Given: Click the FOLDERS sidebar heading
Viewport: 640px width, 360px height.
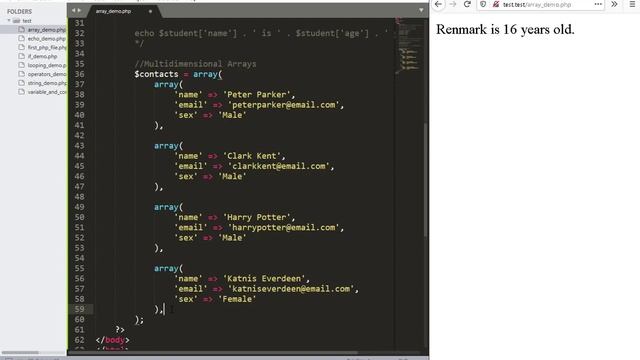Looking at the screenshot, I should 19,11.
